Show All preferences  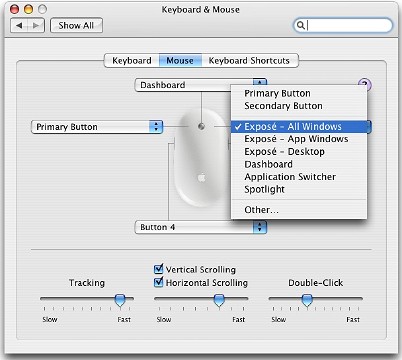[76, 26]
